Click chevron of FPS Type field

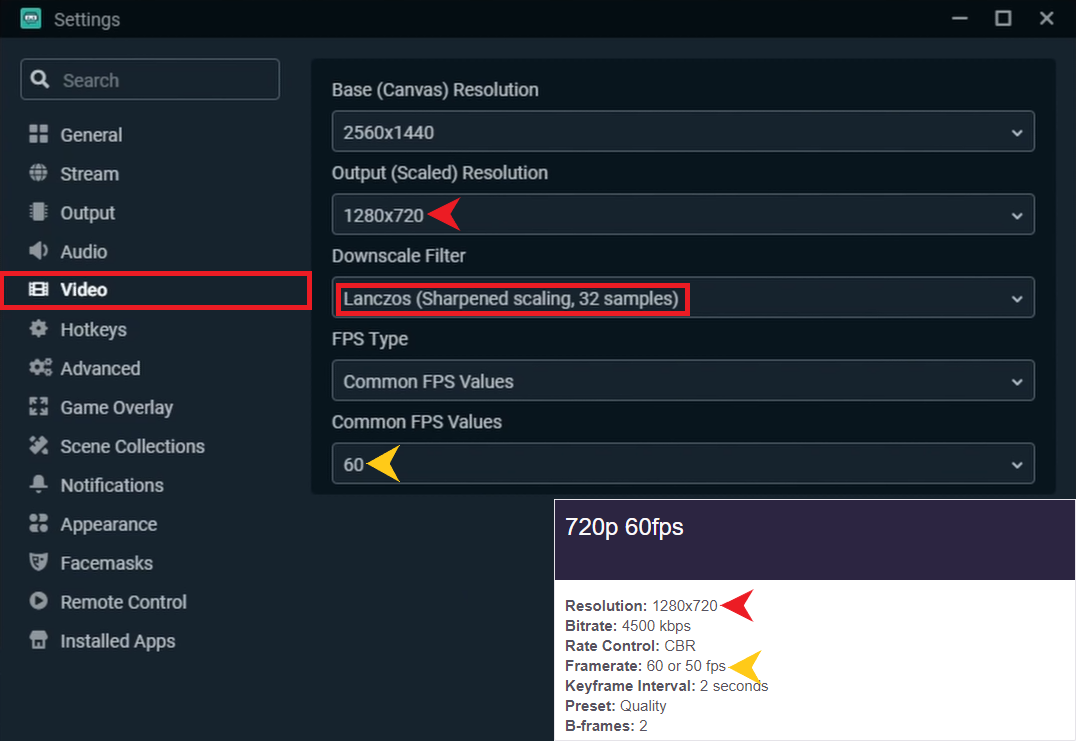pyautogui.click(x=1017, y=381)
